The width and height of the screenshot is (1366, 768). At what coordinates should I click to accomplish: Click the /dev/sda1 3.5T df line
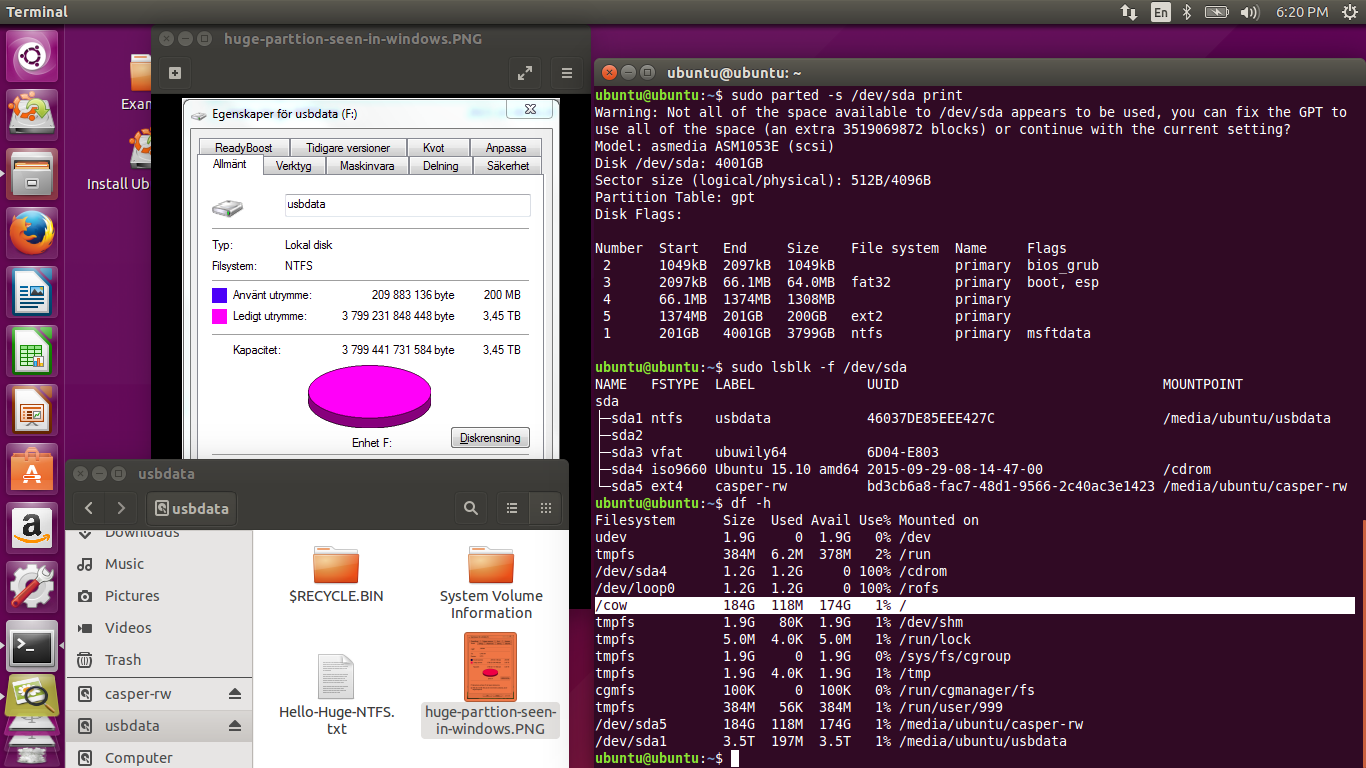point(830,741)
